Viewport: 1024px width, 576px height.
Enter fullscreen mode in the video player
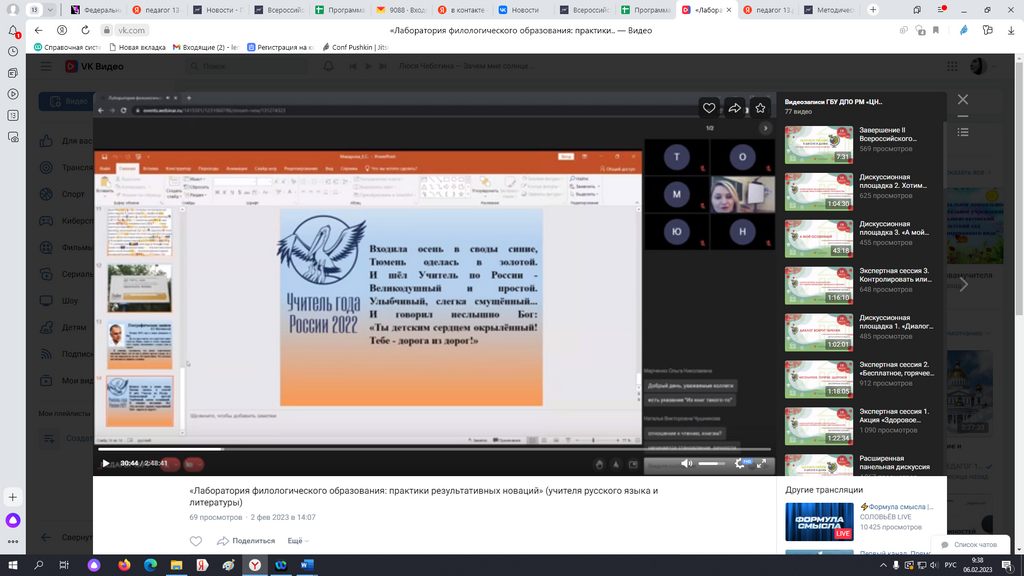(x=762, y=463)
